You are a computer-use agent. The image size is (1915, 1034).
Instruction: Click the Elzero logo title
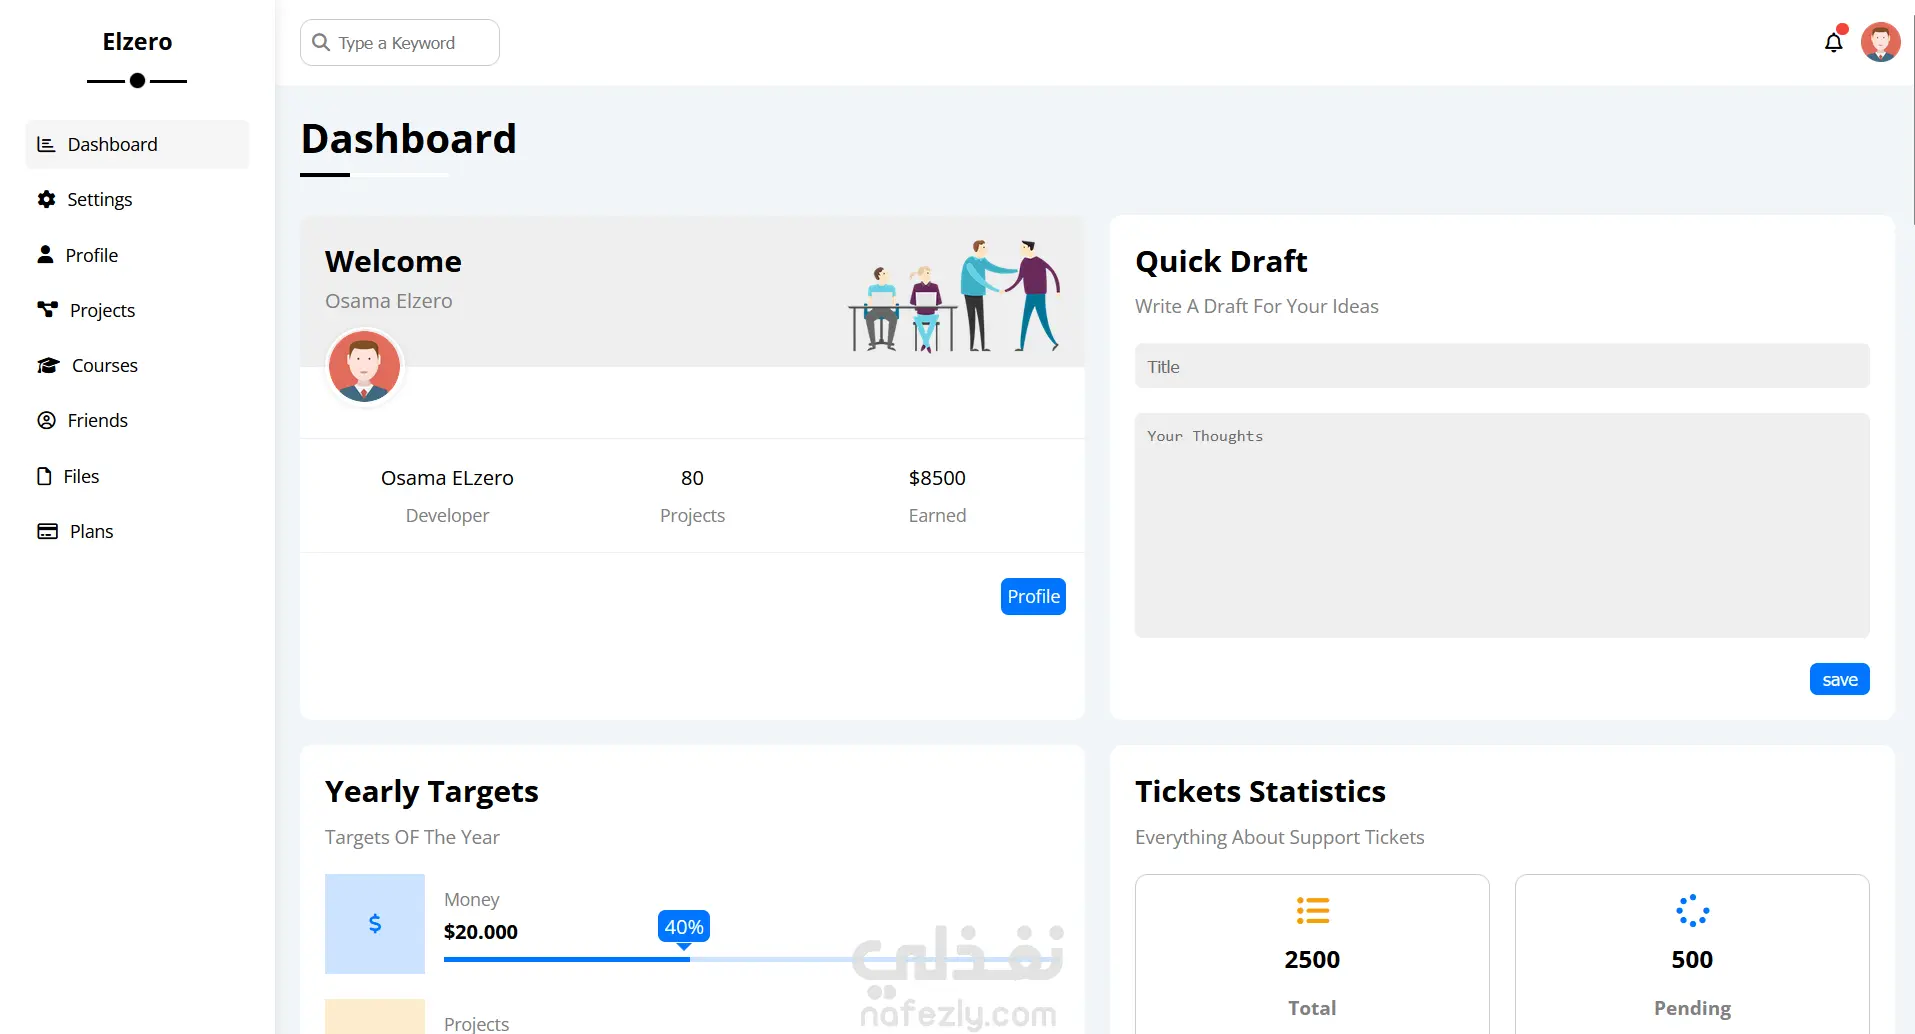click(137, 42)
